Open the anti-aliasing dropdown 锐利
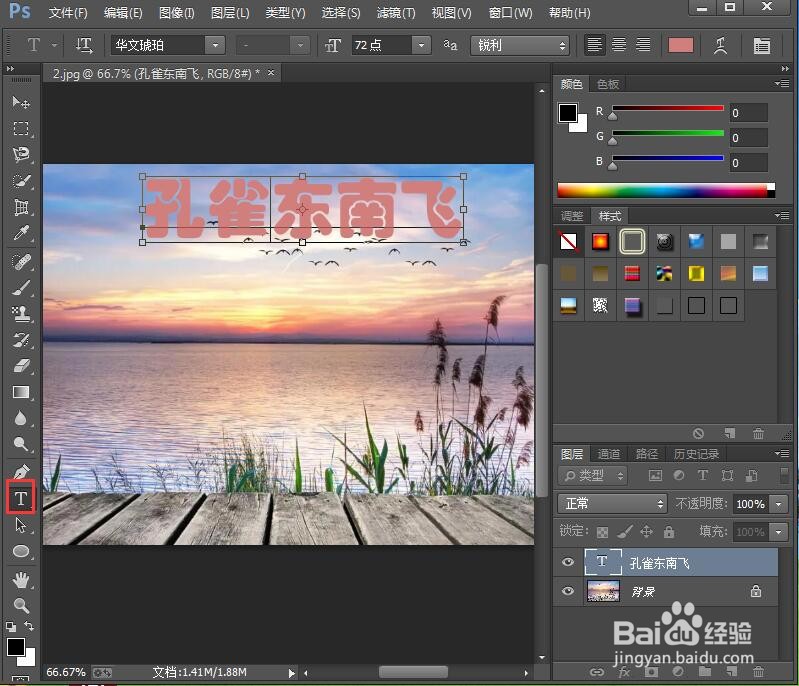799x686 pixels. (520, 45)
